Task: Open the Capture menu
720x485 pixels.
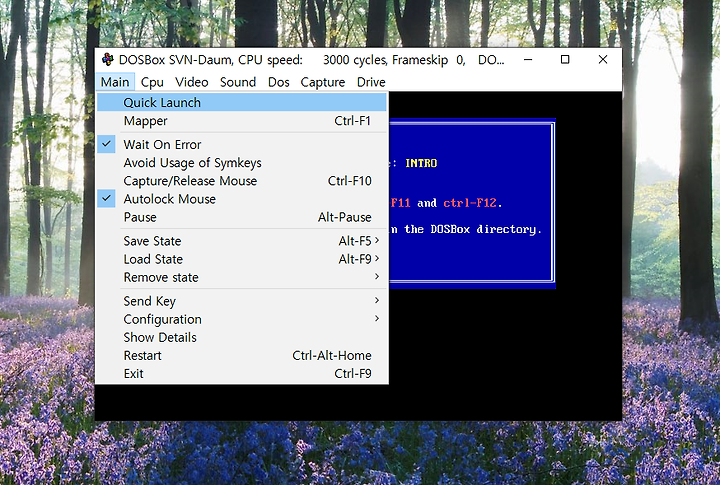Action: click(323, 82)
